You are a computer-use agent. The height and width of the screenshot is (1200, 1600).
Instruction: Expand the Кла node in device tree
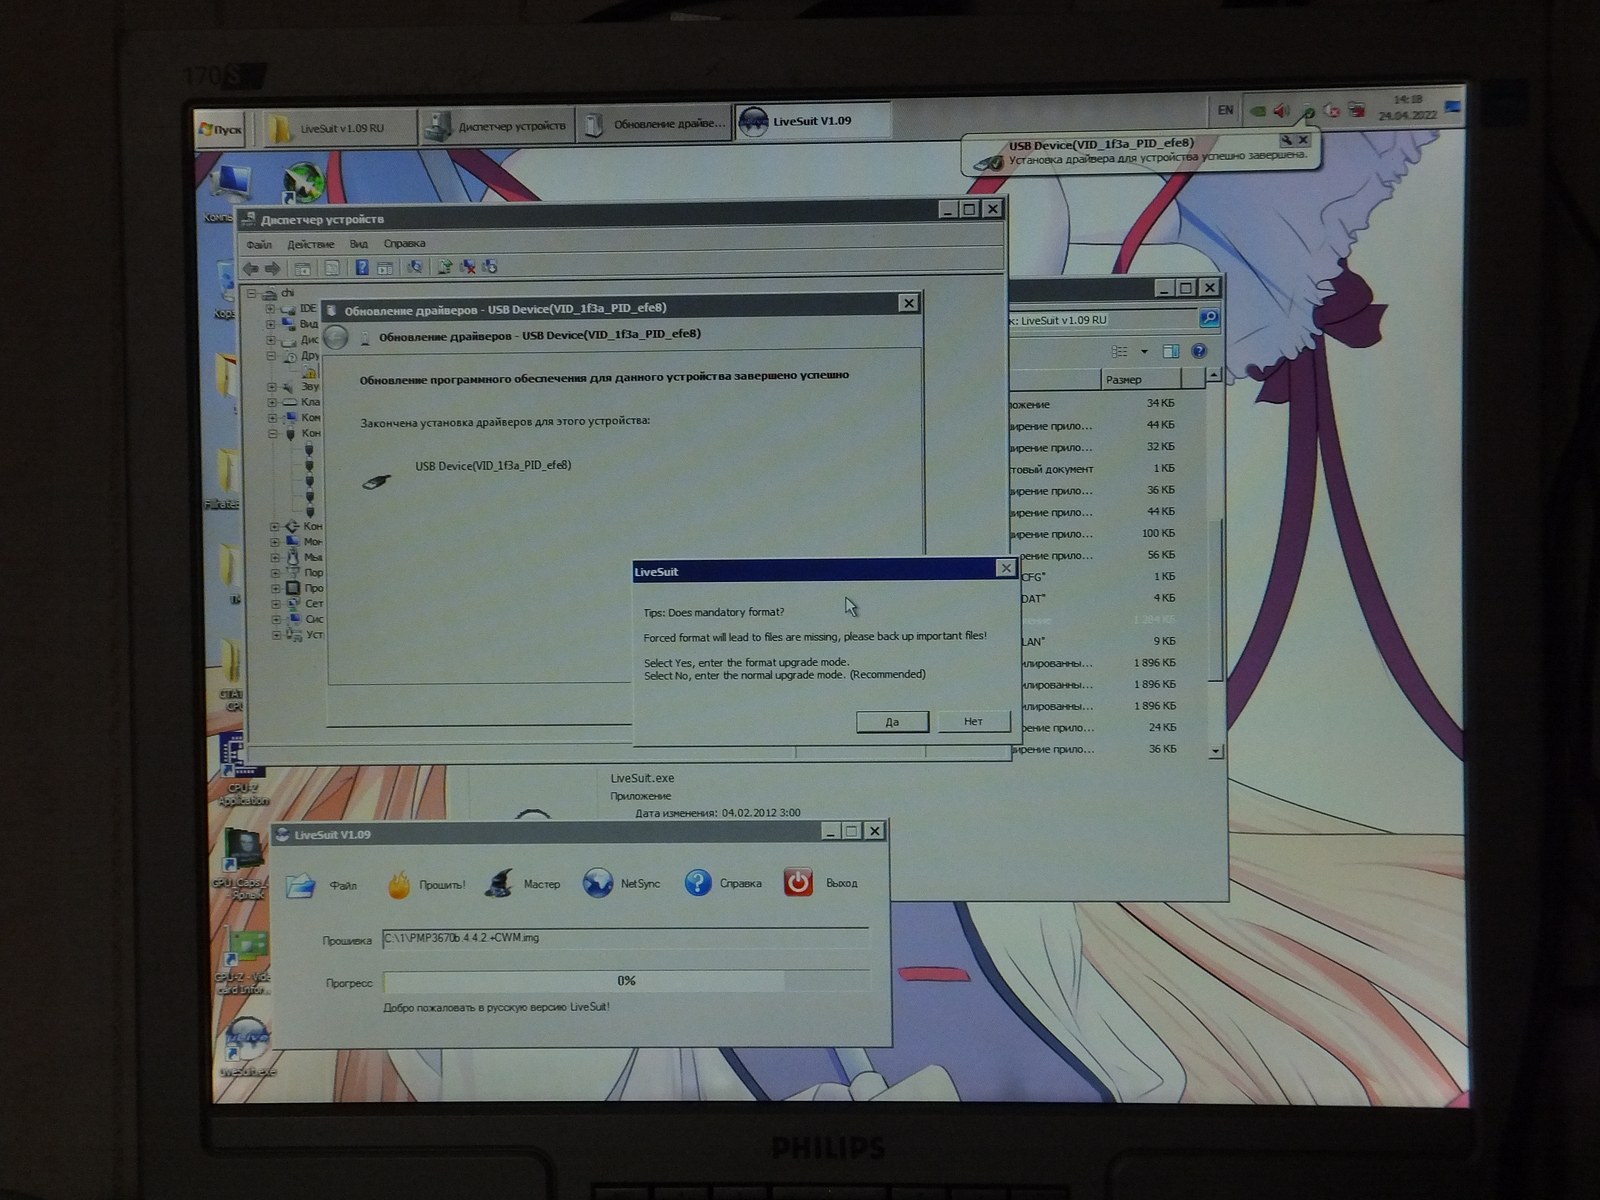pyautogui.click(x=272, y=402)
